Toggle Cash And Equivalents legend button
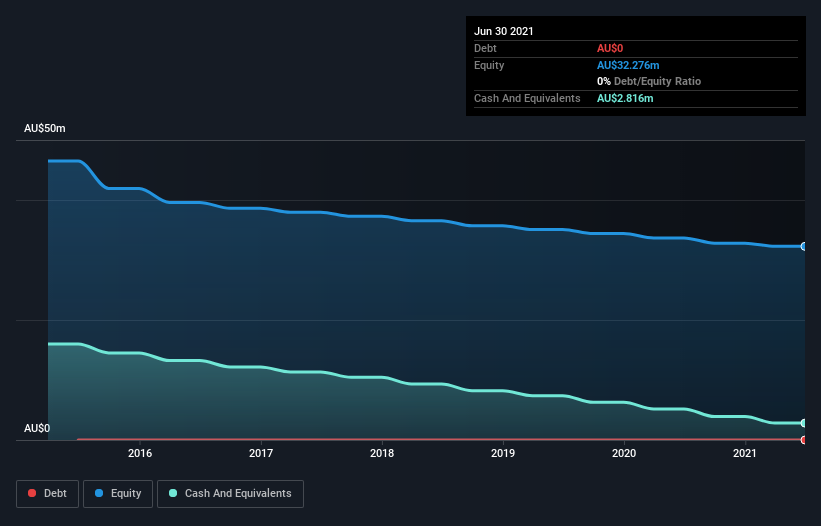This screenshot has height=526, width=821. click(x=230, y=494)
